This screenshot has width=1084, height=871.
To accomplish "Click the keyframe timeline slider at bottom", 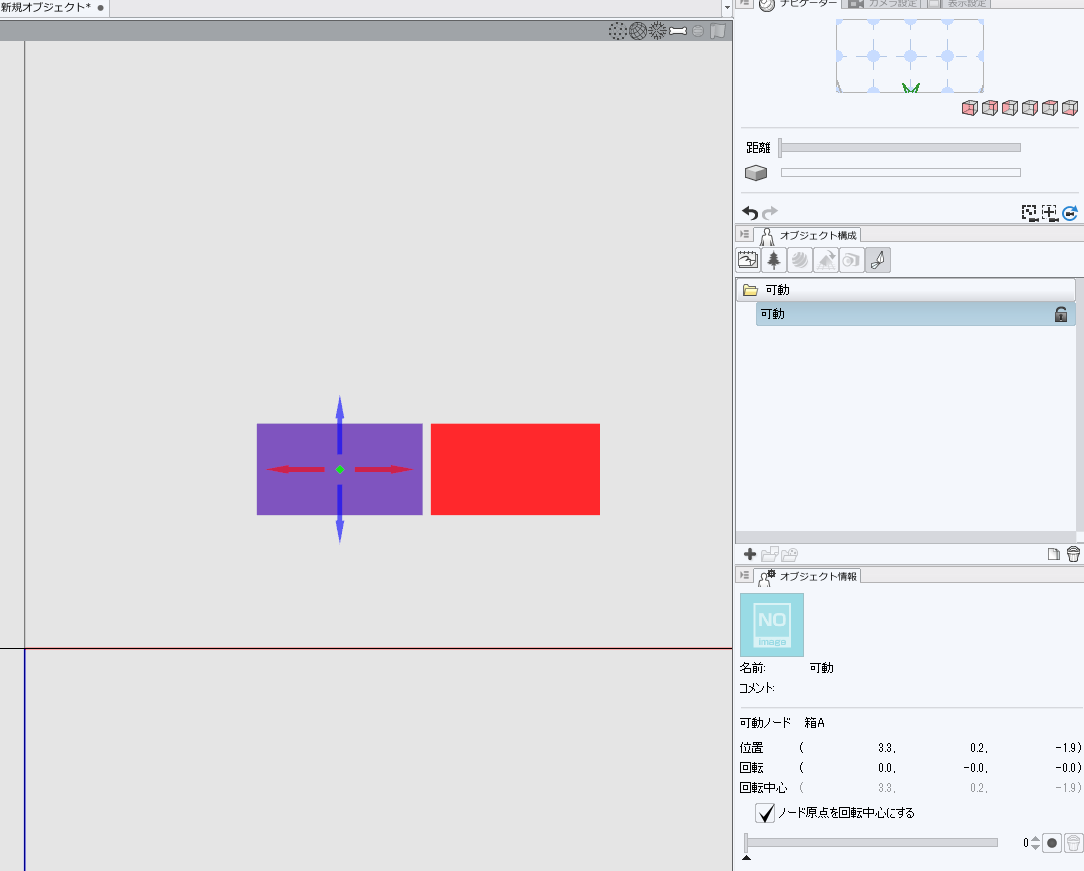I will click(x=871, y=843).
